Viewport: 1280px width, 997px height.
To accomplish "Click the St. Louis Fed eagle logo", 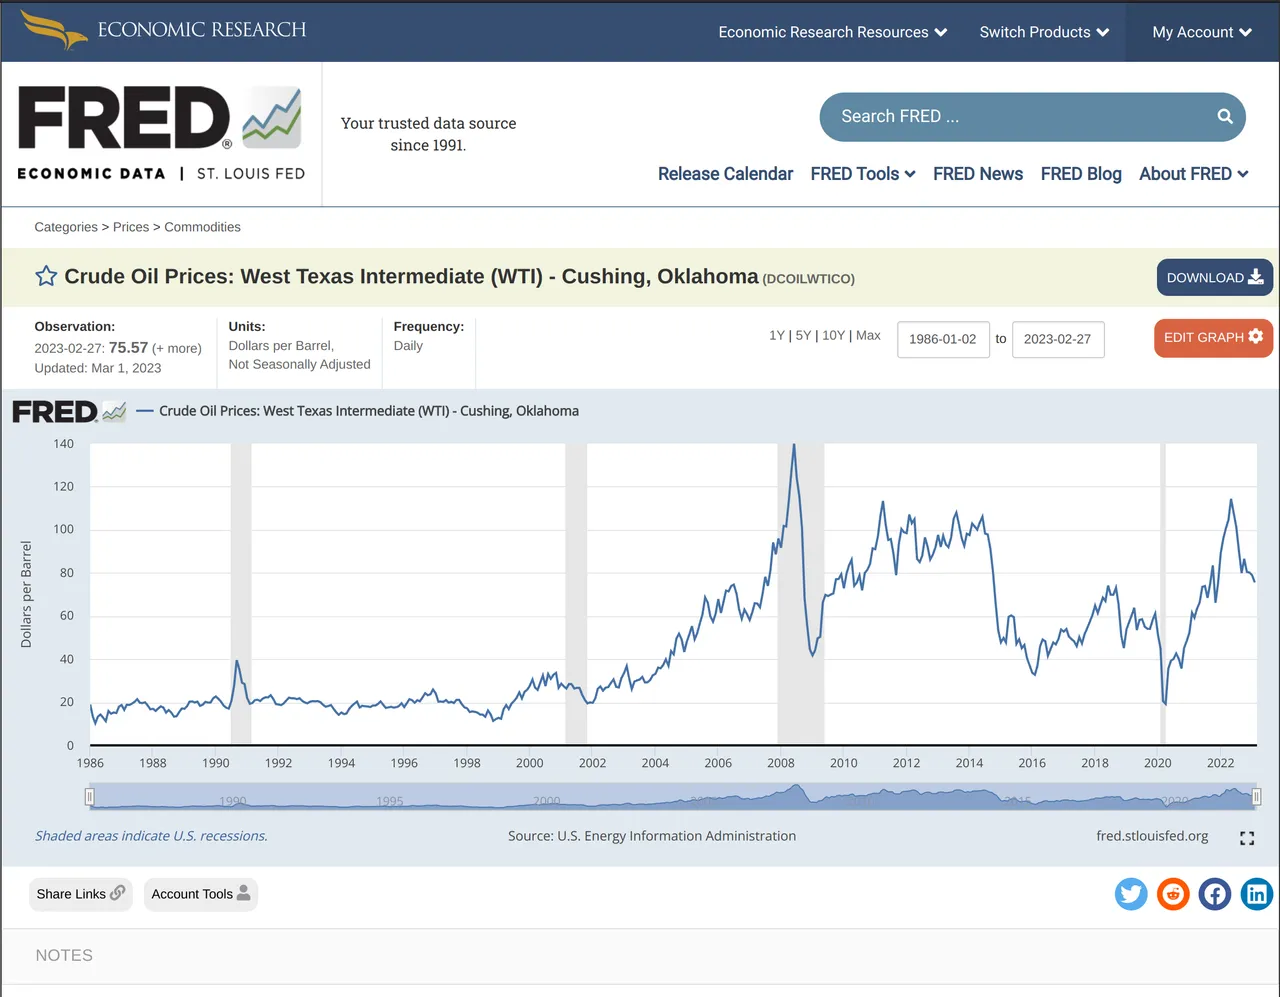I will 54,30.
